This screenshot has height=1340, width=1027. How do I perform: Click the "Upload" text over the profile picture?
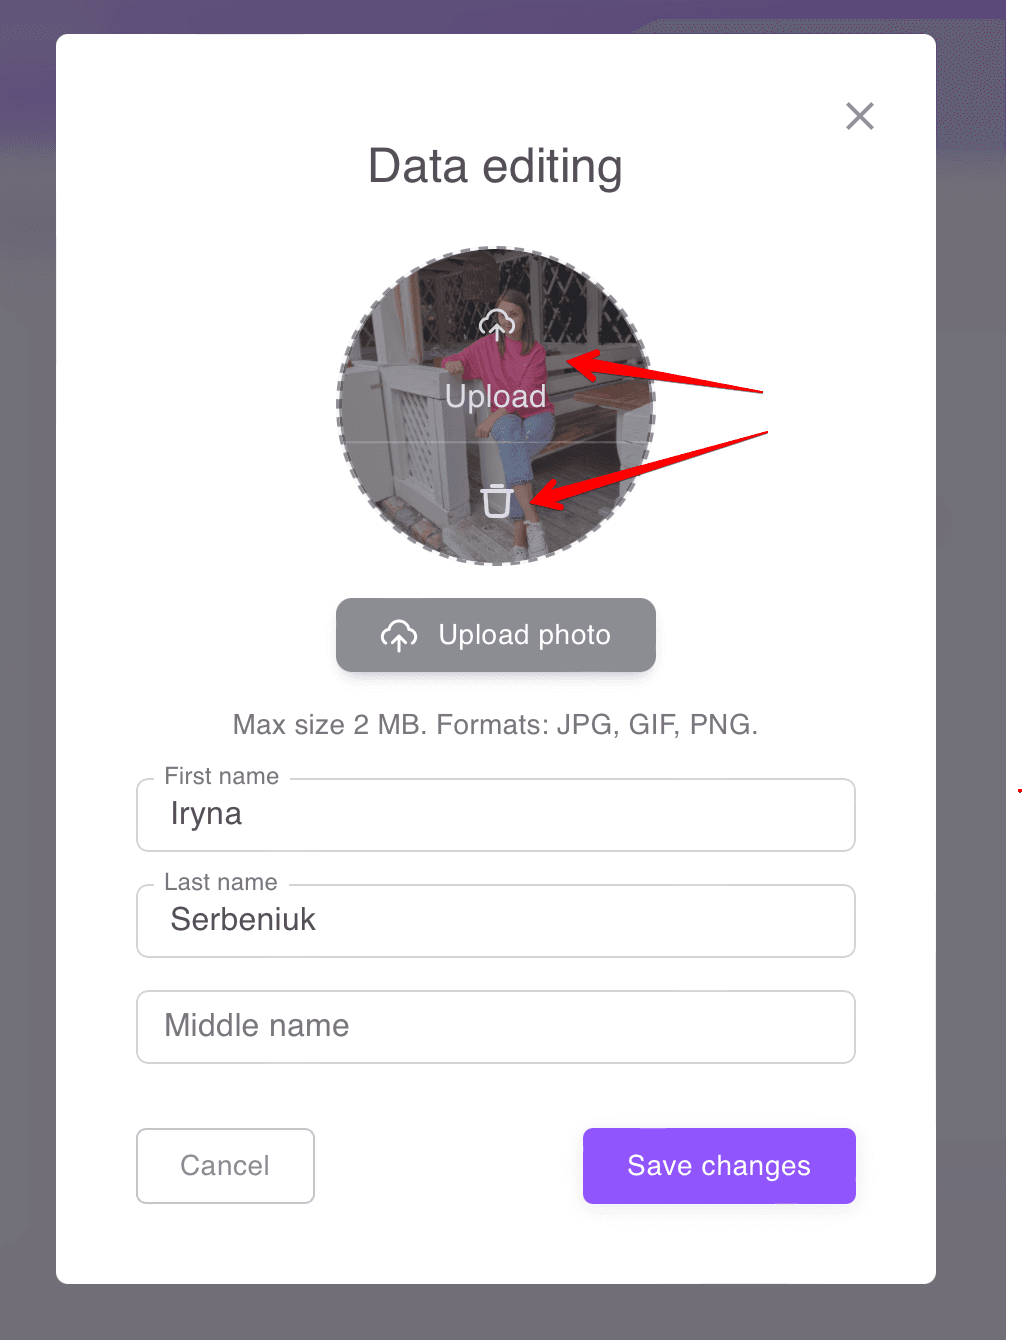point(495,396)
